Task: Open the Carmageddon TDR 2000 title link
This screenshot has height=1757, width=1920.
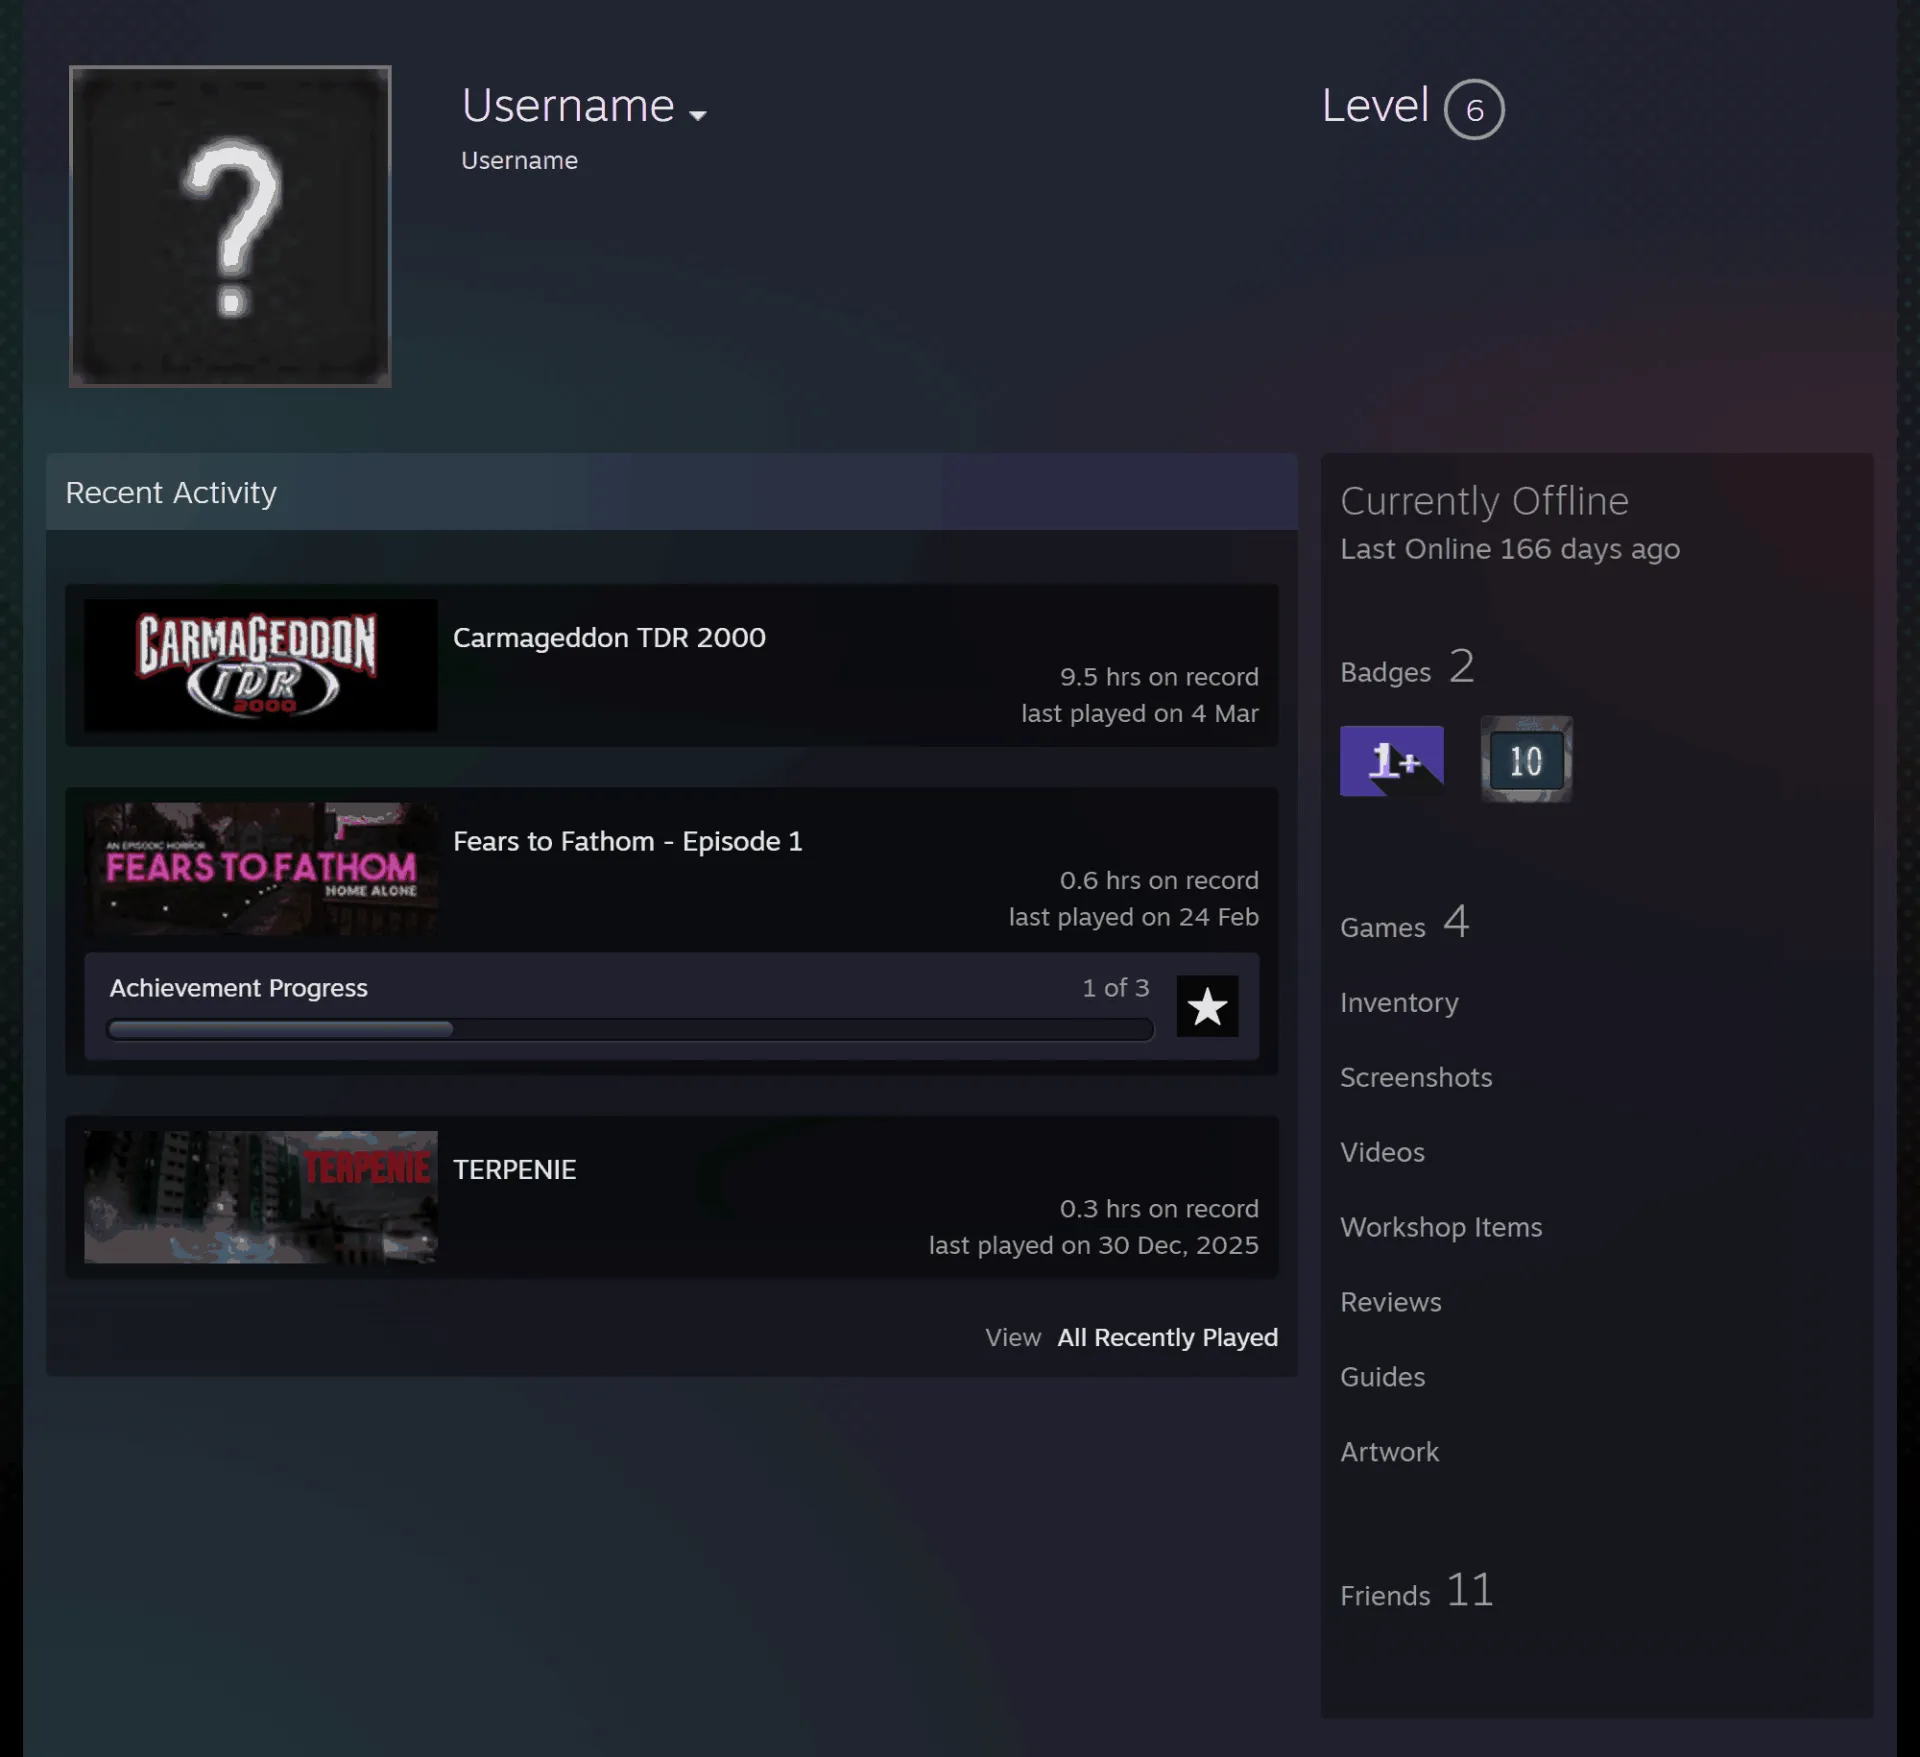Action: pos(609,637)
